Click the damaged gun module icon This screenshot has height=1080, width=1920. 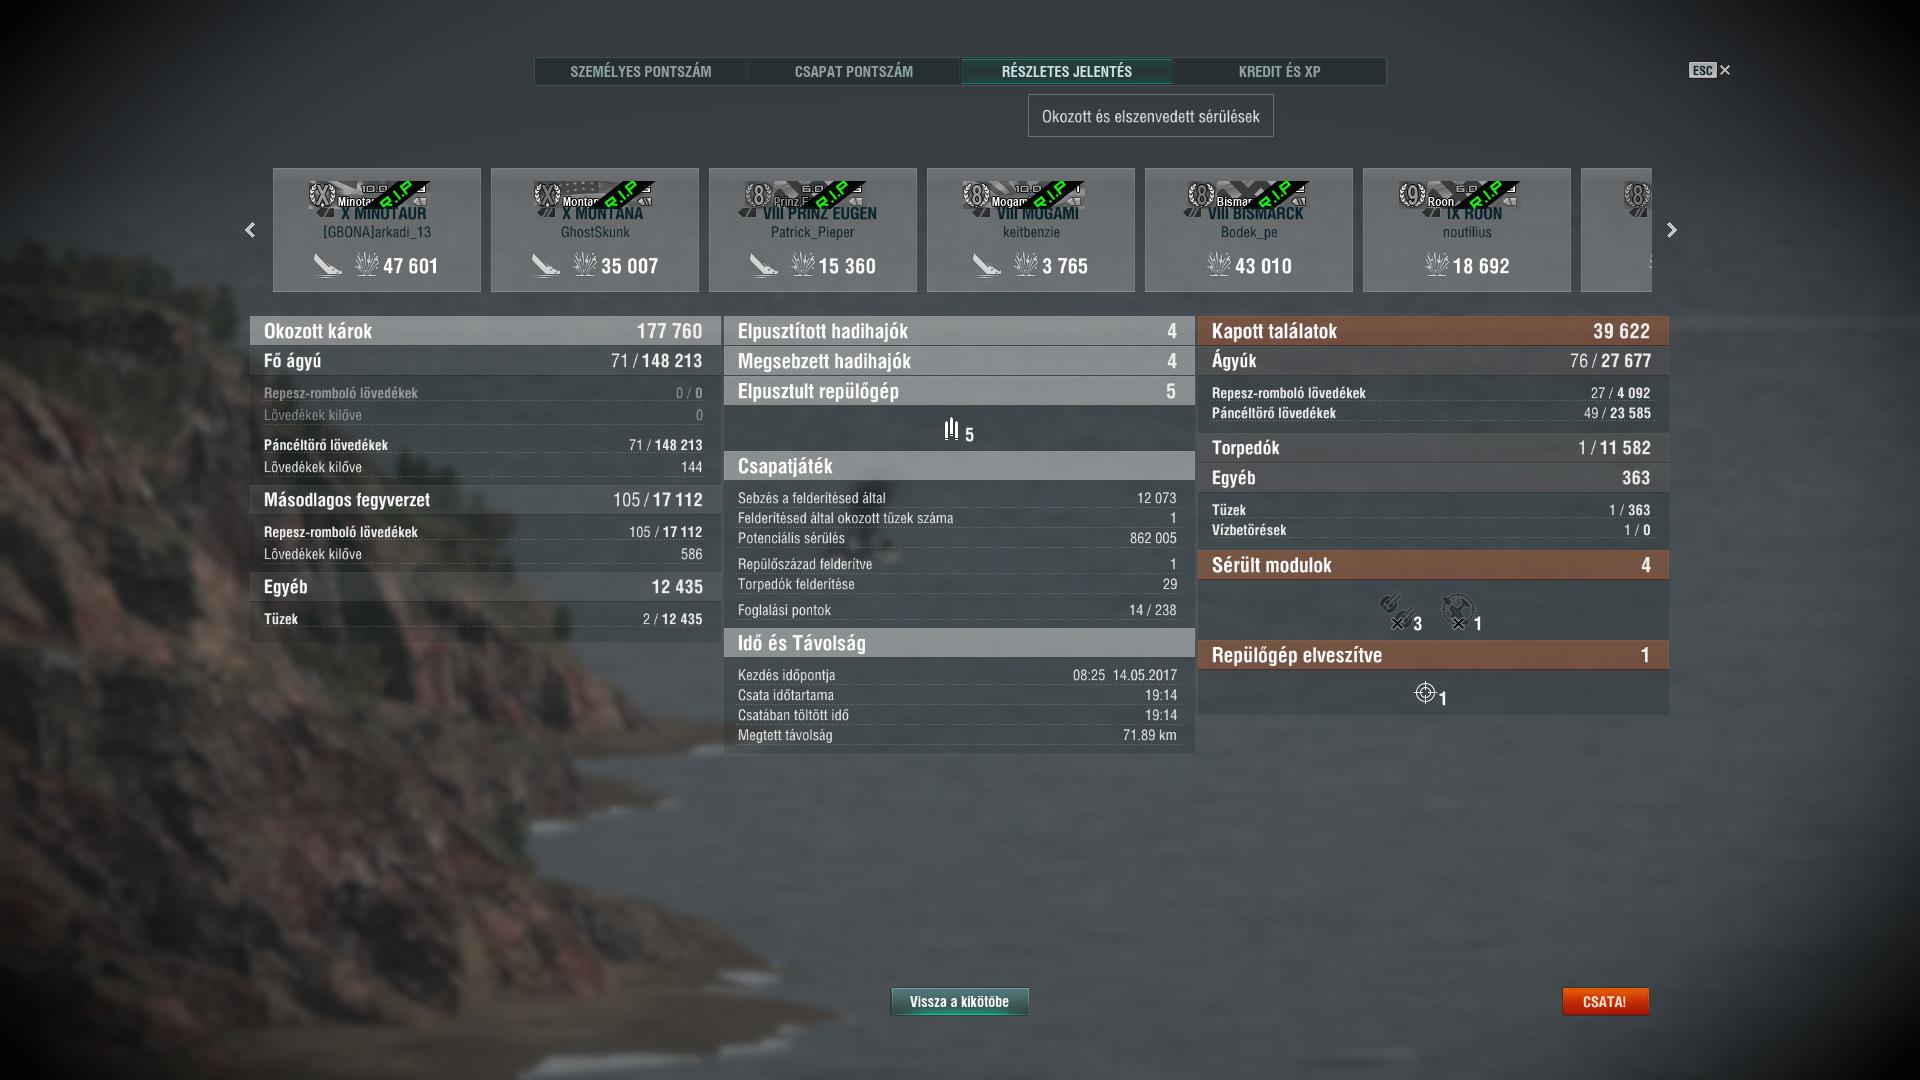(x=1395, y=610)
